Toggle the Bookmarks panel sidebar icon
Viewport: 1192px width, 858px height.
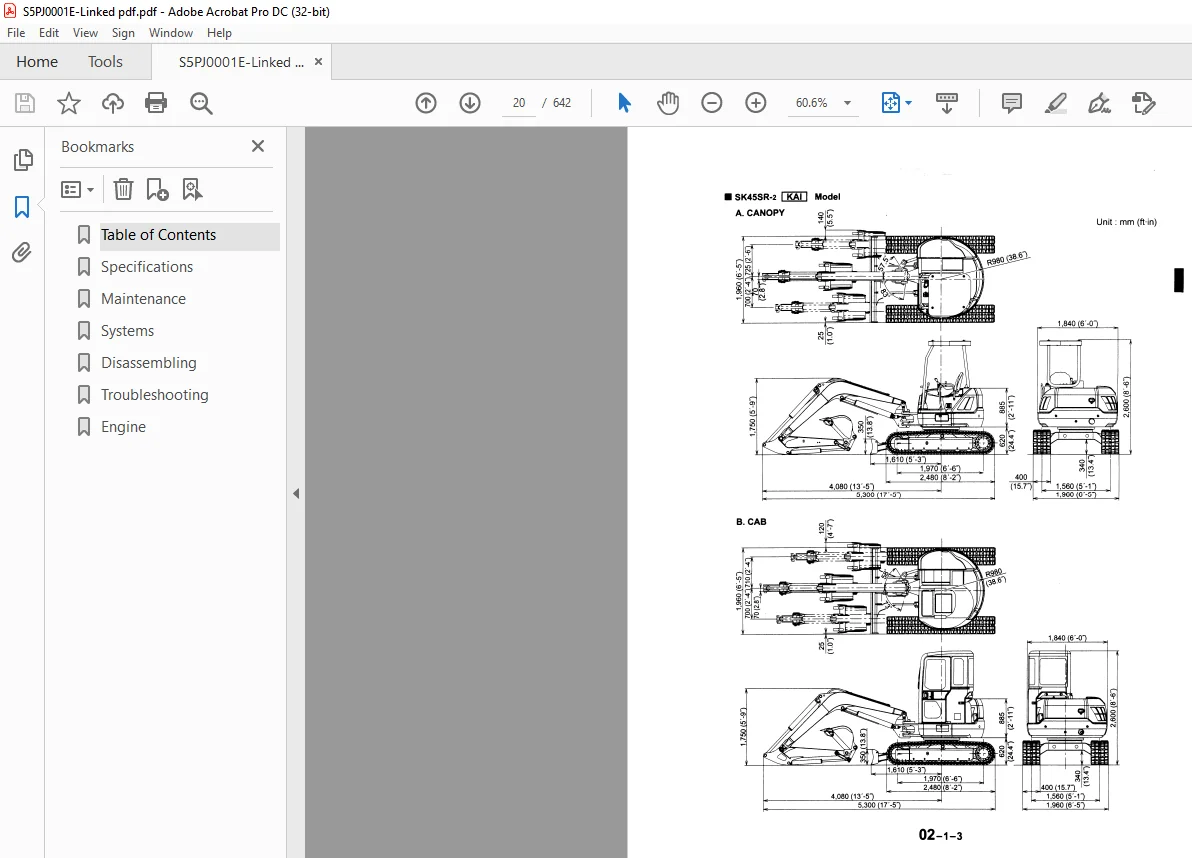(22, 206)
